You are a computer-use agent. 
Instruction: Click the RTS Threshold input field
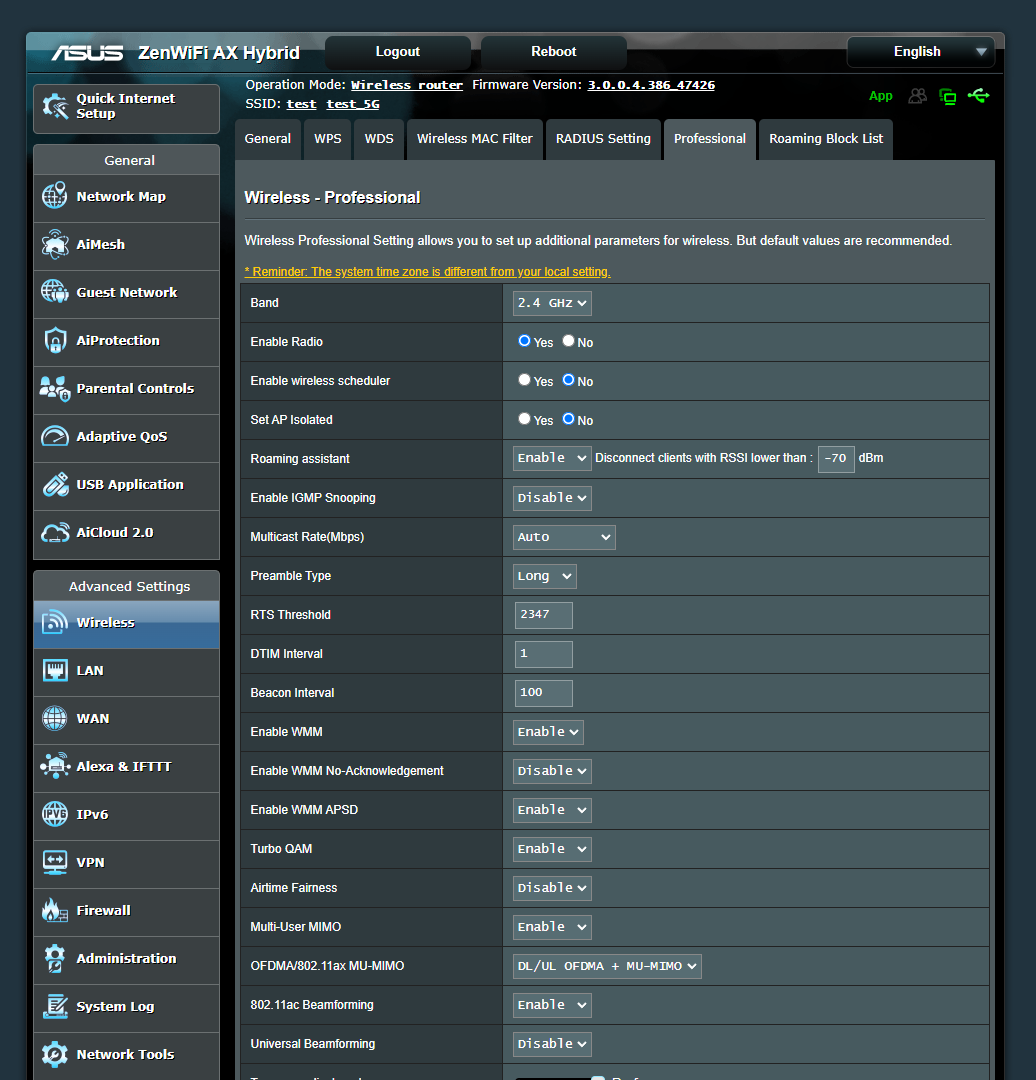coord(542,615)
